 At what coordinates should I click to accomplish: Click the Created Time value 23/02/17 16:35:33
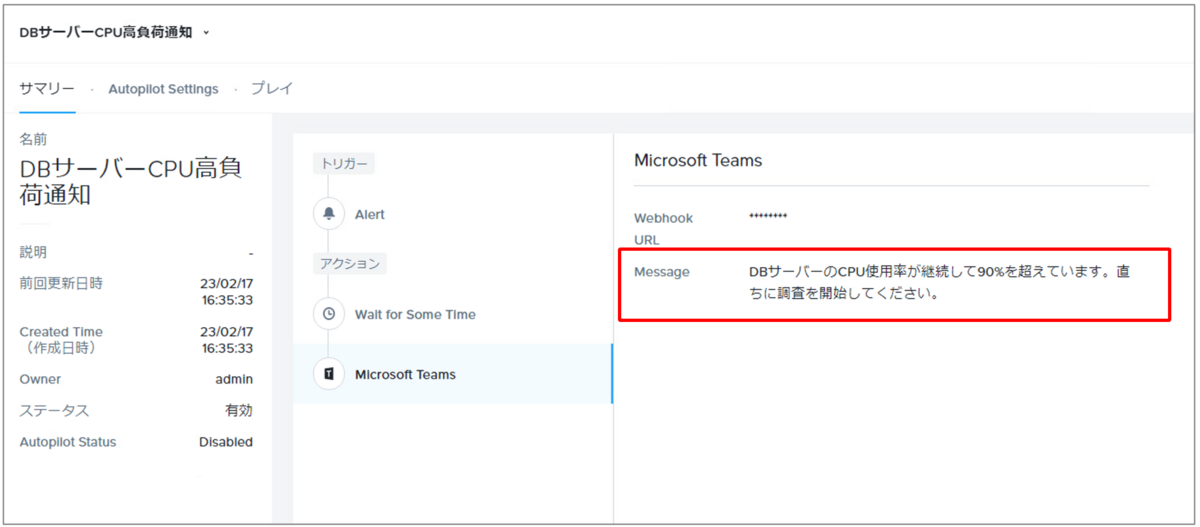[x=226, y=340]
